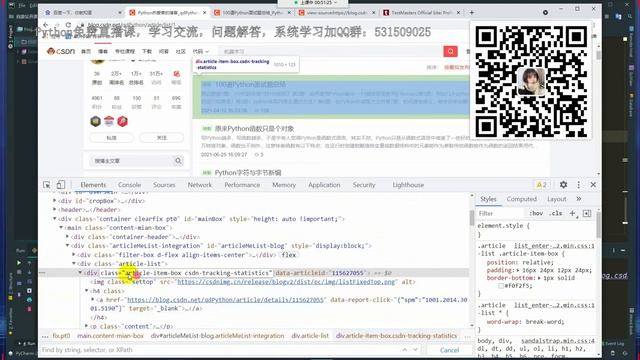
Task: Expand the container-header div node
Action: 67,237
